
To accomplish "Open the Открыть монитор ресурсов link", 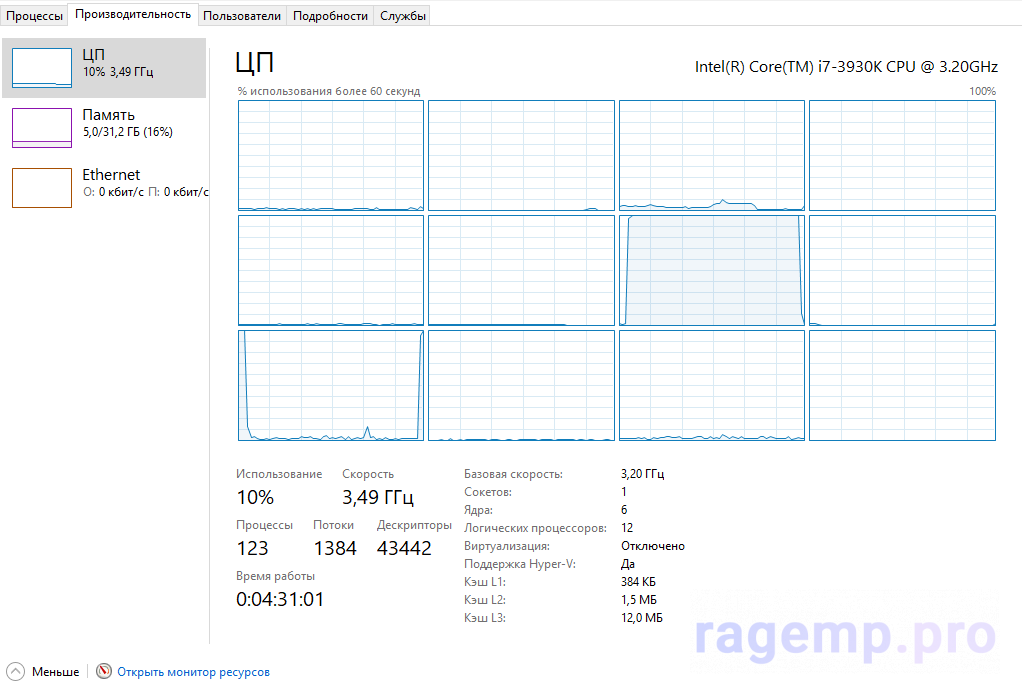I will [x=193, y=672].
